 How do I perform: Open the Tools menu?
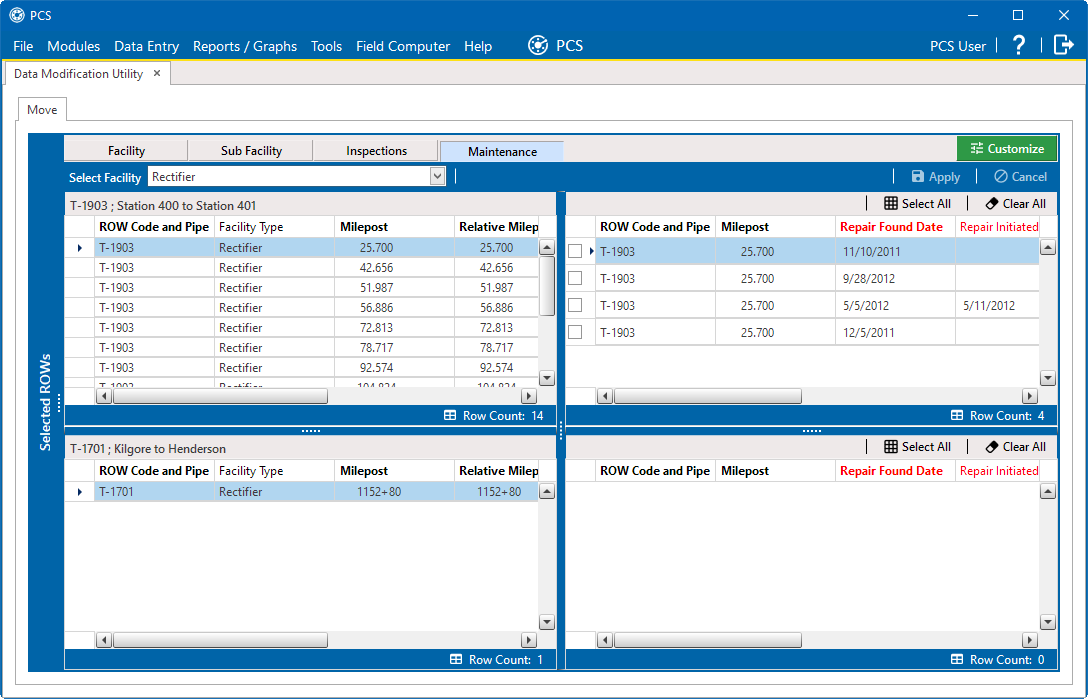(326, 47)
